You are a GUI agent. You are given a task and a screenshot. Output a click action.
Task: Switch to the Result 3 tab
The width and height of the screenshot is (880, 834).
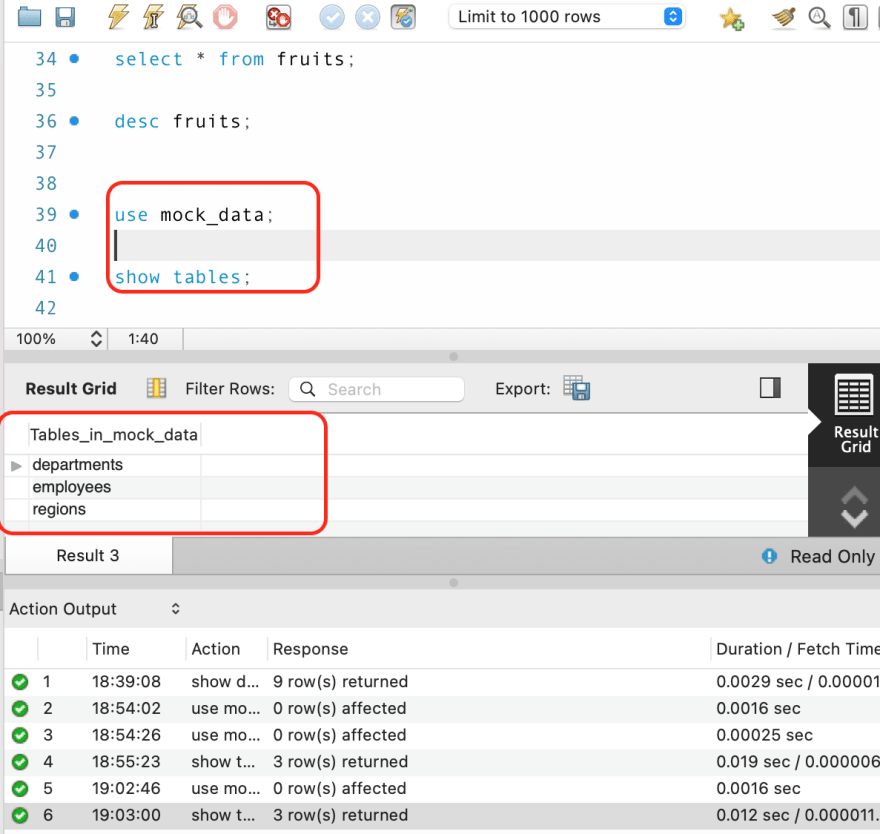click(x=88, y=556)
